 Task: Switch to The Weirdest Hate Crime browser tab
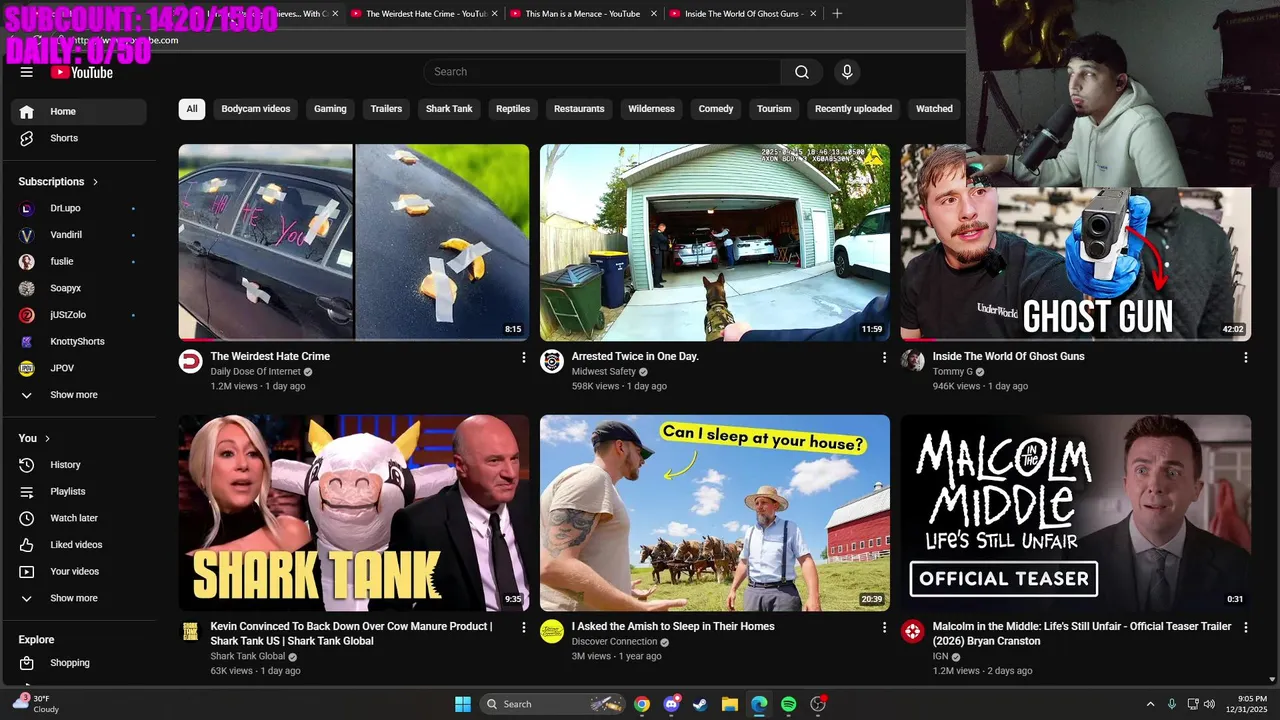point(424,14)
